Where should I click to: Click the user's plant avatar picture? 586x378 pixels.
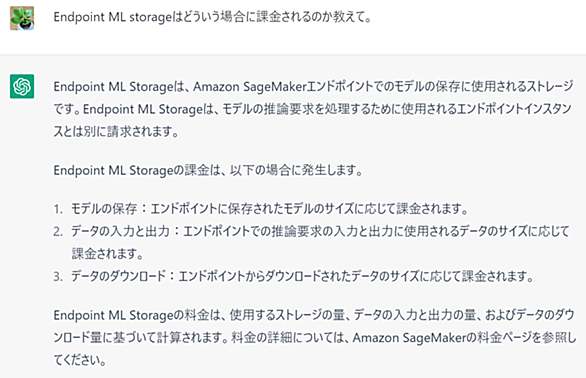coord(22,18)
